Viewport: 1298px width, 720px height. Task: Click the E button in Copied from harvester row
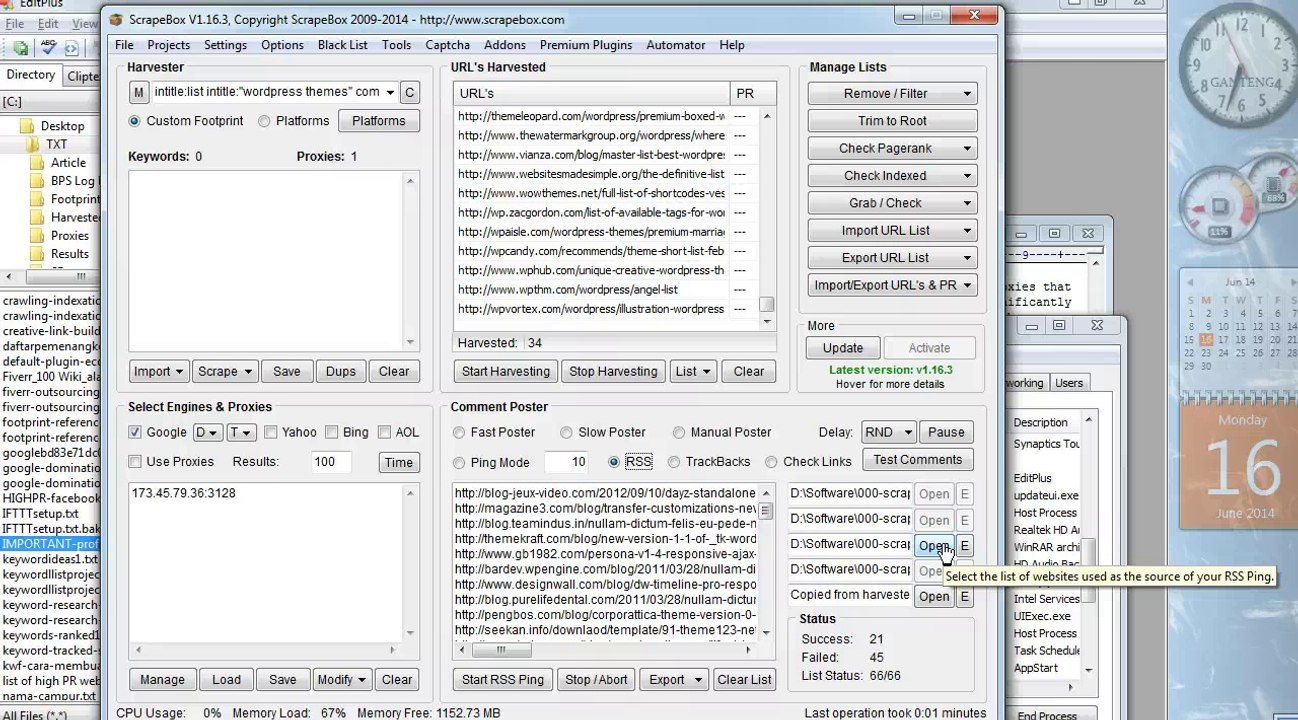[x=964, y=596]
